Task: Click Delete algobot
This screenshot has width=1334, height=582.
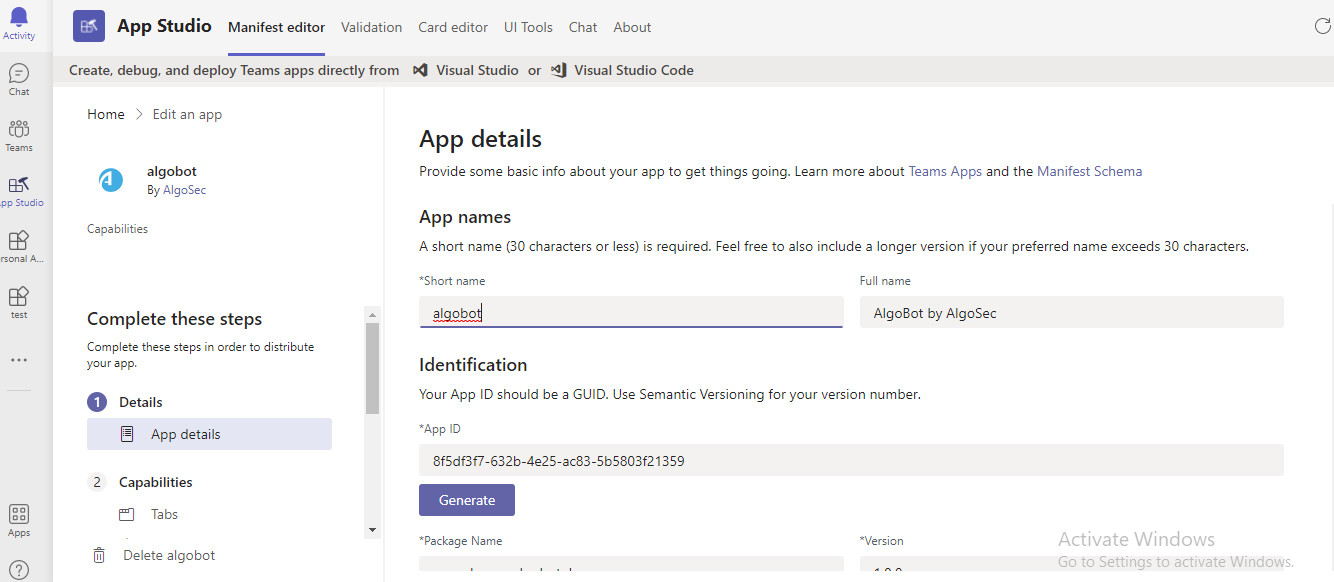Action: point(169,555)
